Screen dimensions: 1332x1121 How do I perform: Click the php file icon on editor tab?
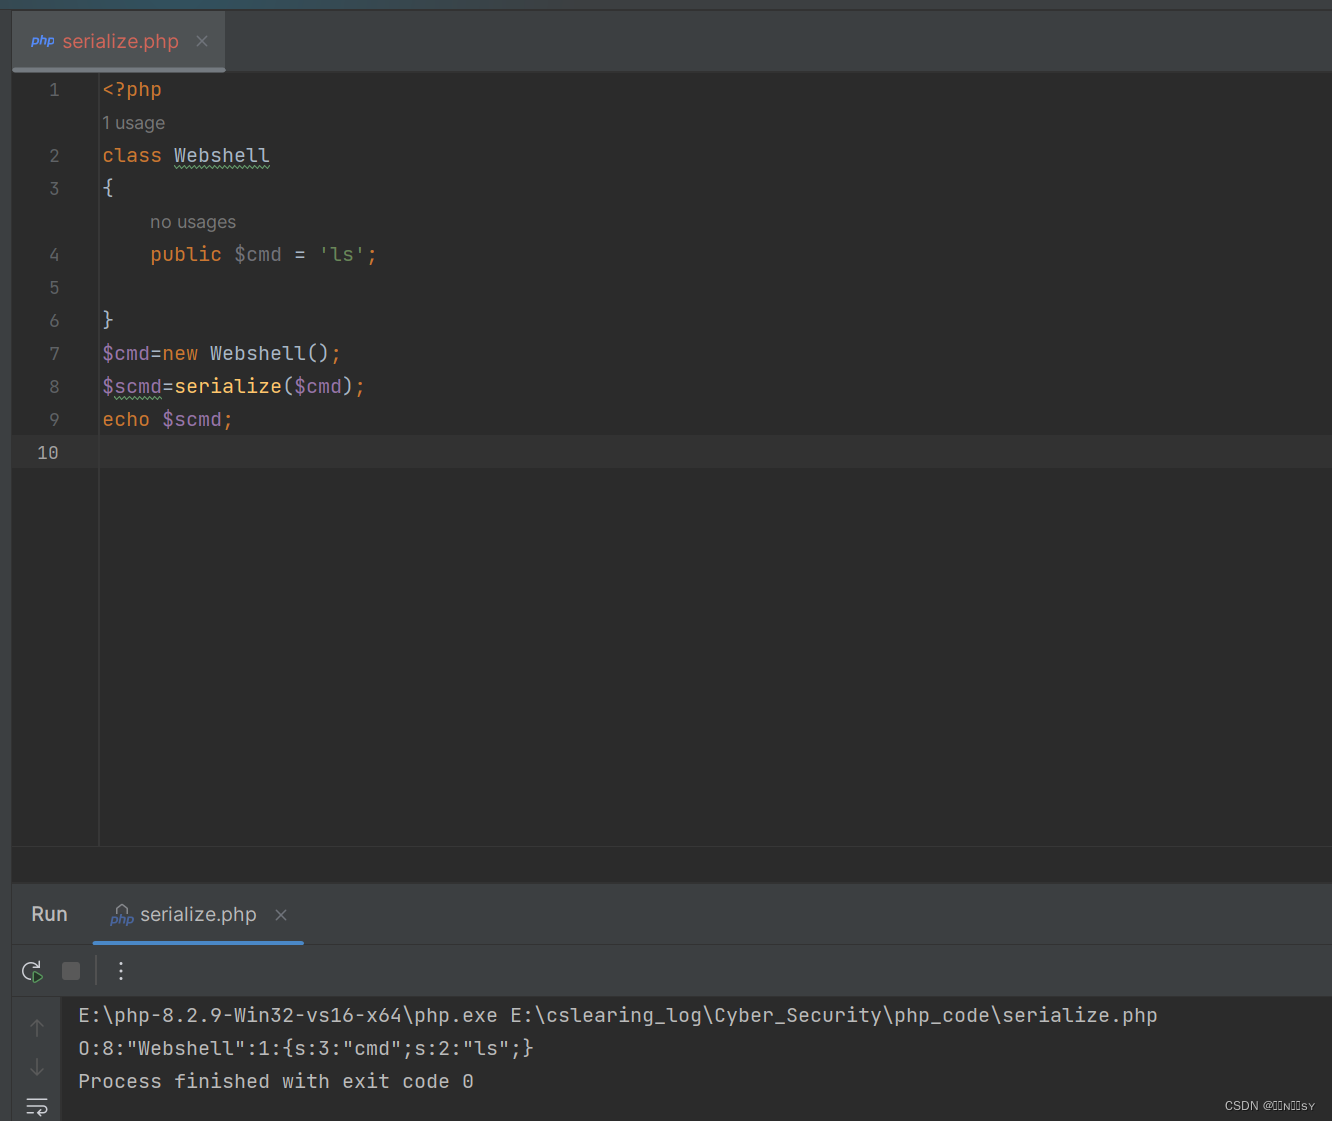42,41
